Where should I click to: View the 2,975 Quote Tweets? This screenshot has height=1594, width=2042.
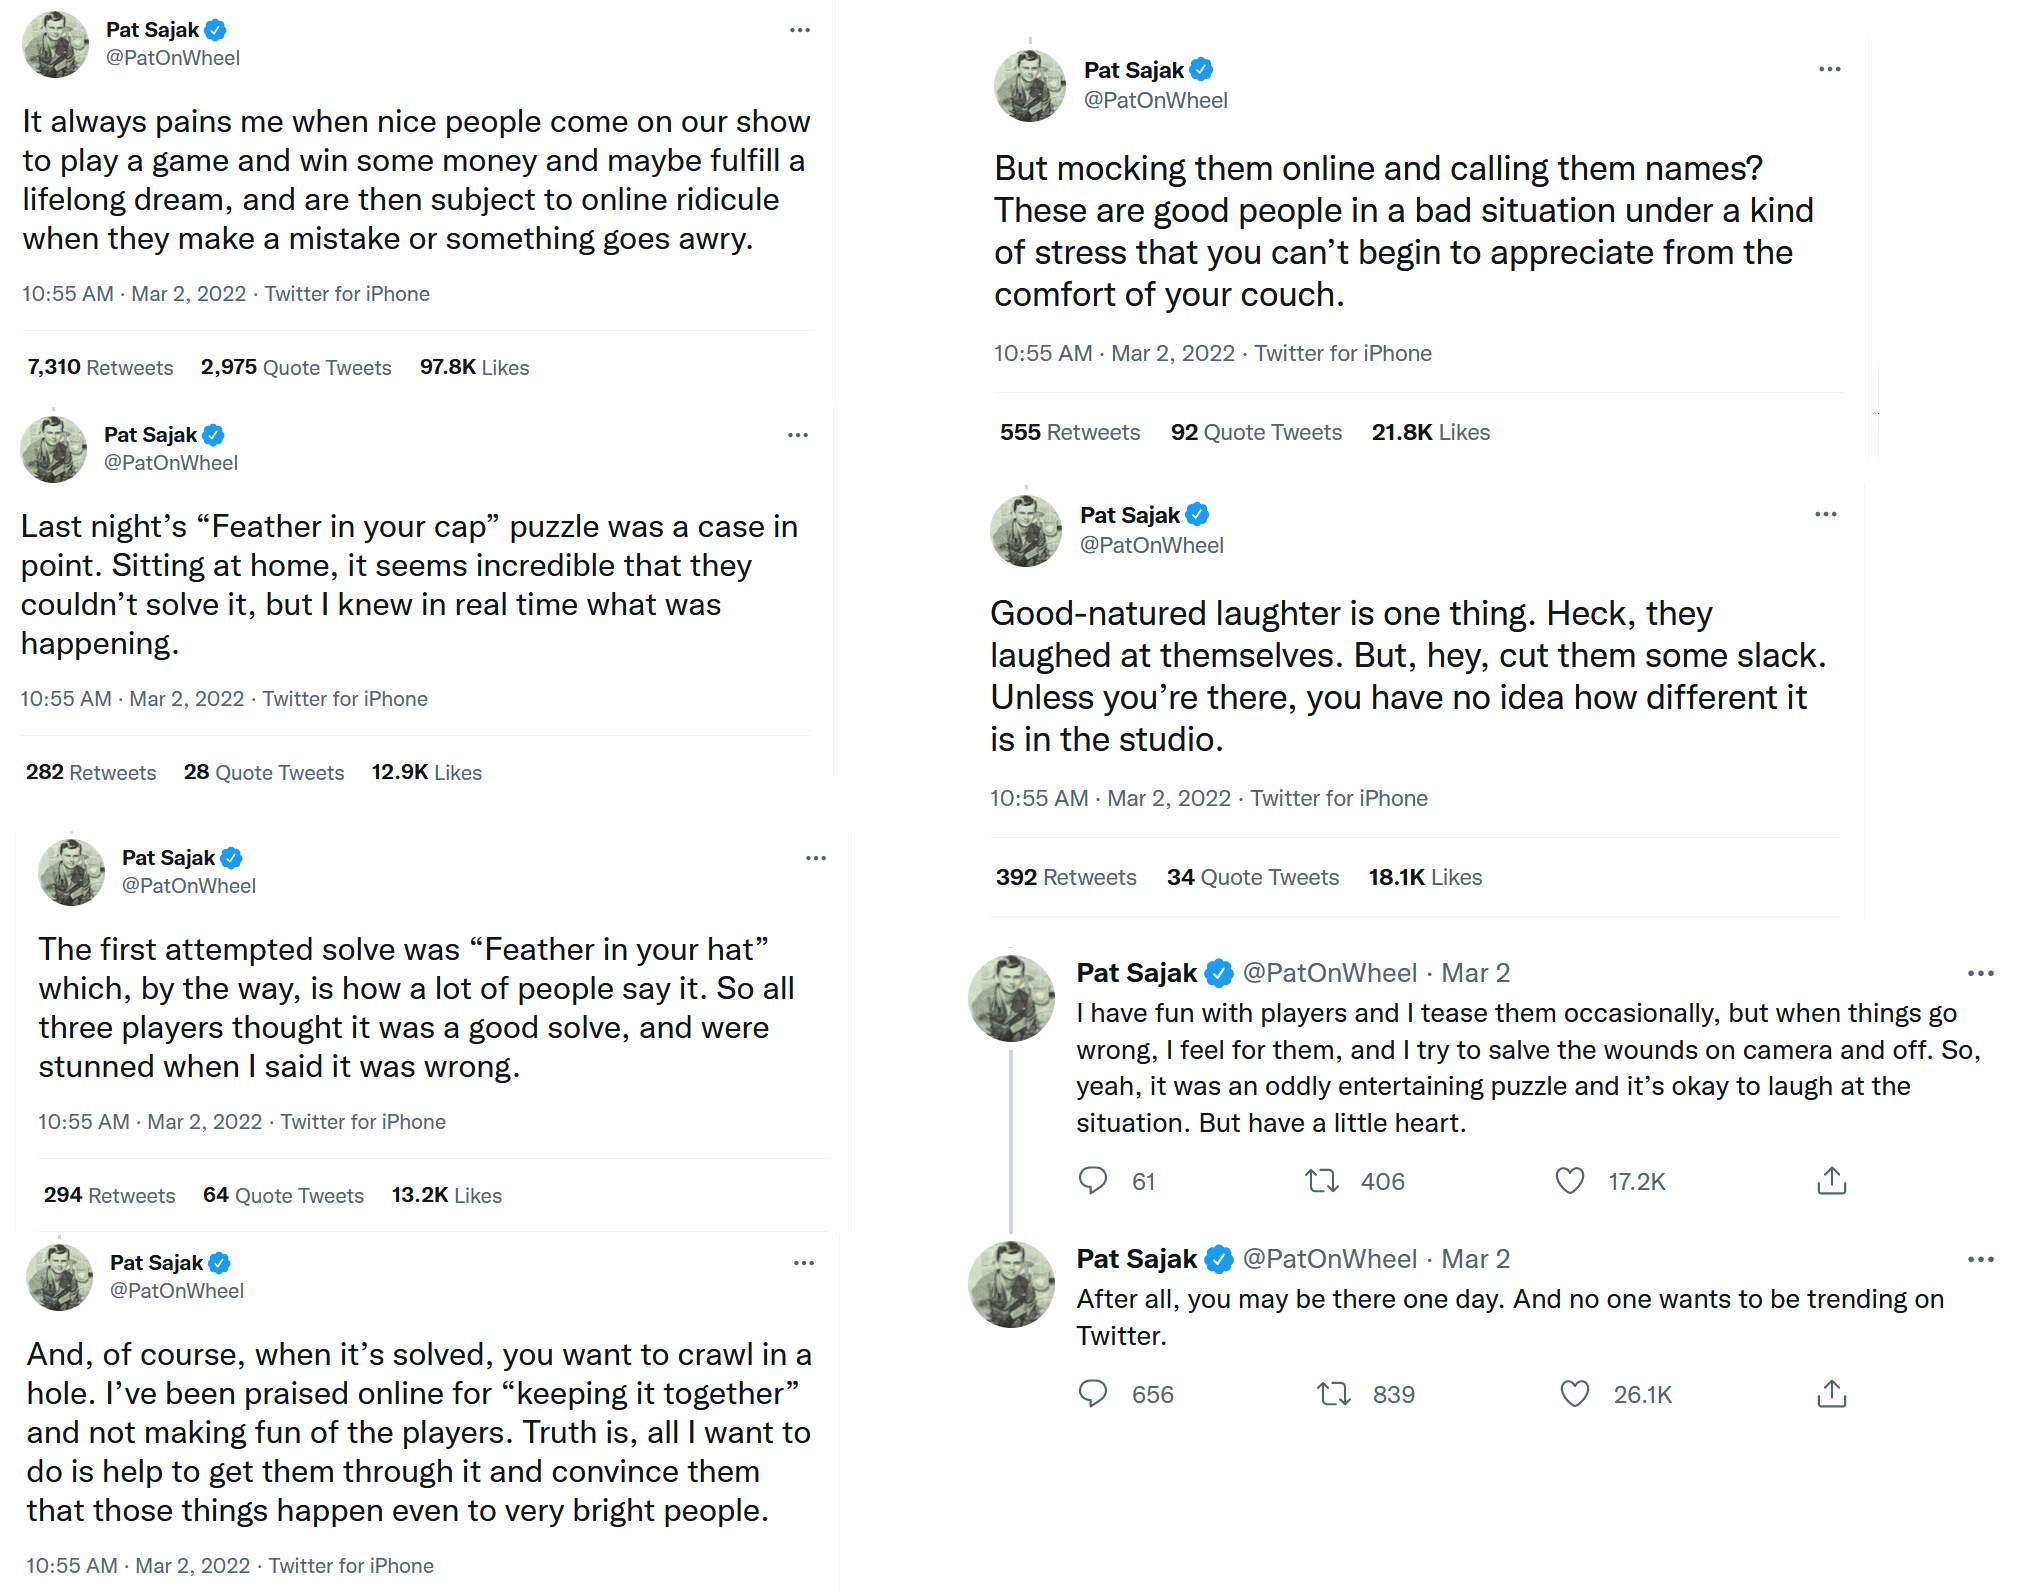[296, 368]
